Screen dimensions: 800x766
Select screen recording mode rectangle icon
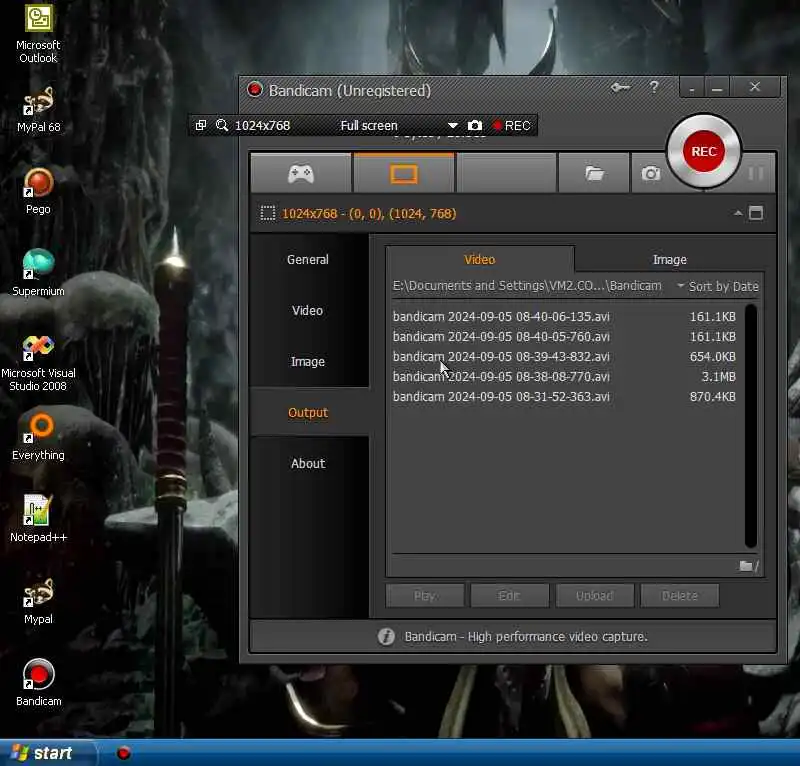404,174
